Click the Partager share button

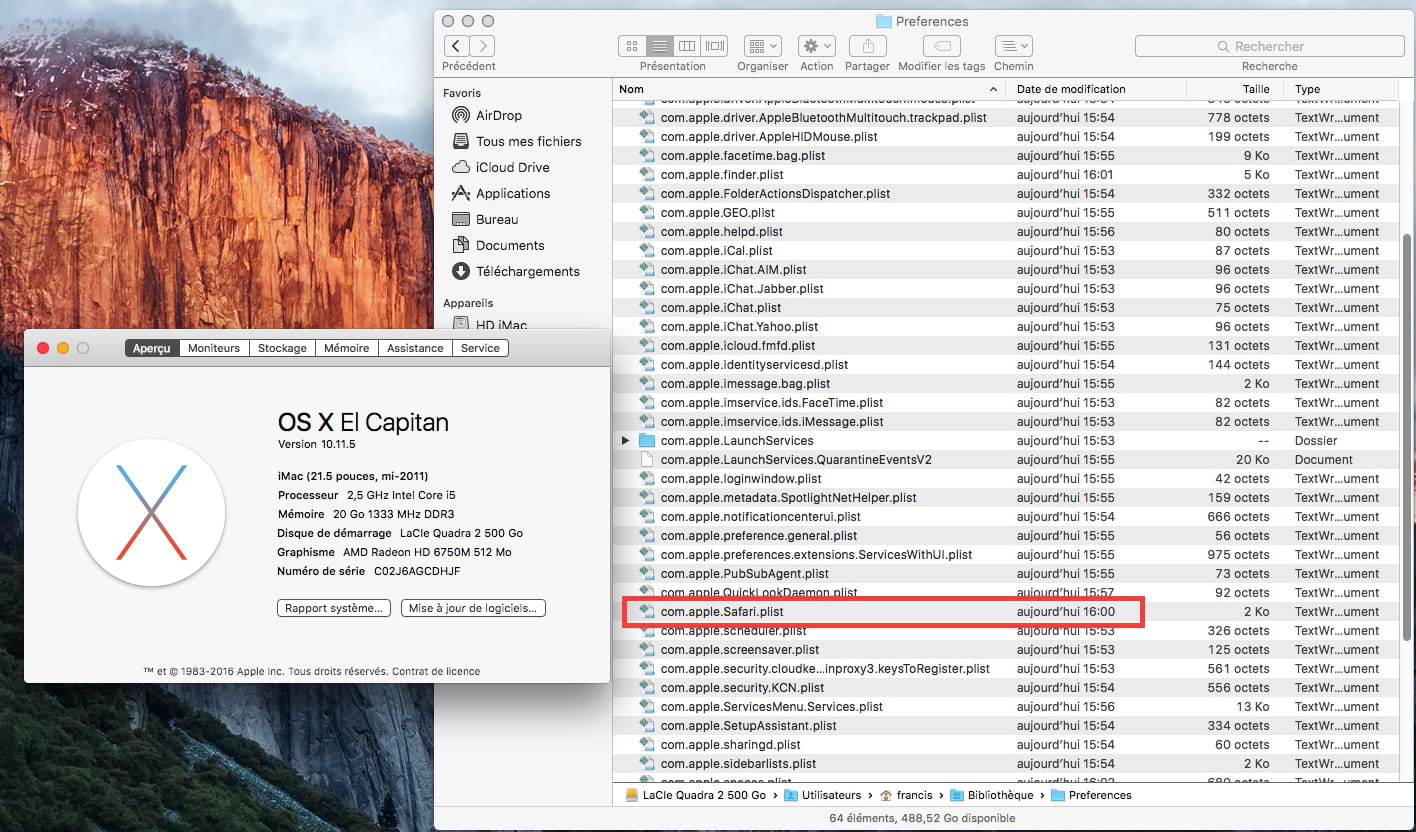(867, 46)
